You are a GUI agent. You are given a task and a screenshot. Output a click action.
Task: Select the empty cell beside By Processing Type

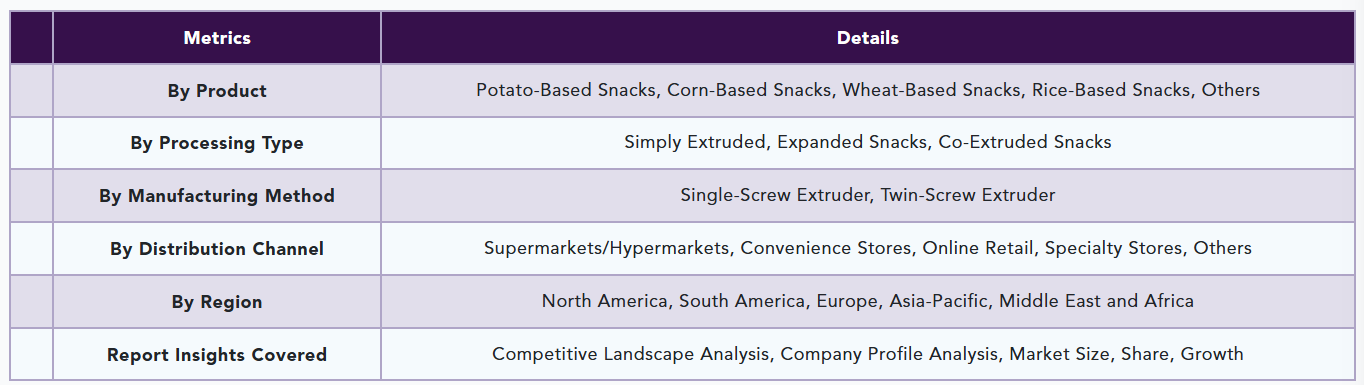32,143
